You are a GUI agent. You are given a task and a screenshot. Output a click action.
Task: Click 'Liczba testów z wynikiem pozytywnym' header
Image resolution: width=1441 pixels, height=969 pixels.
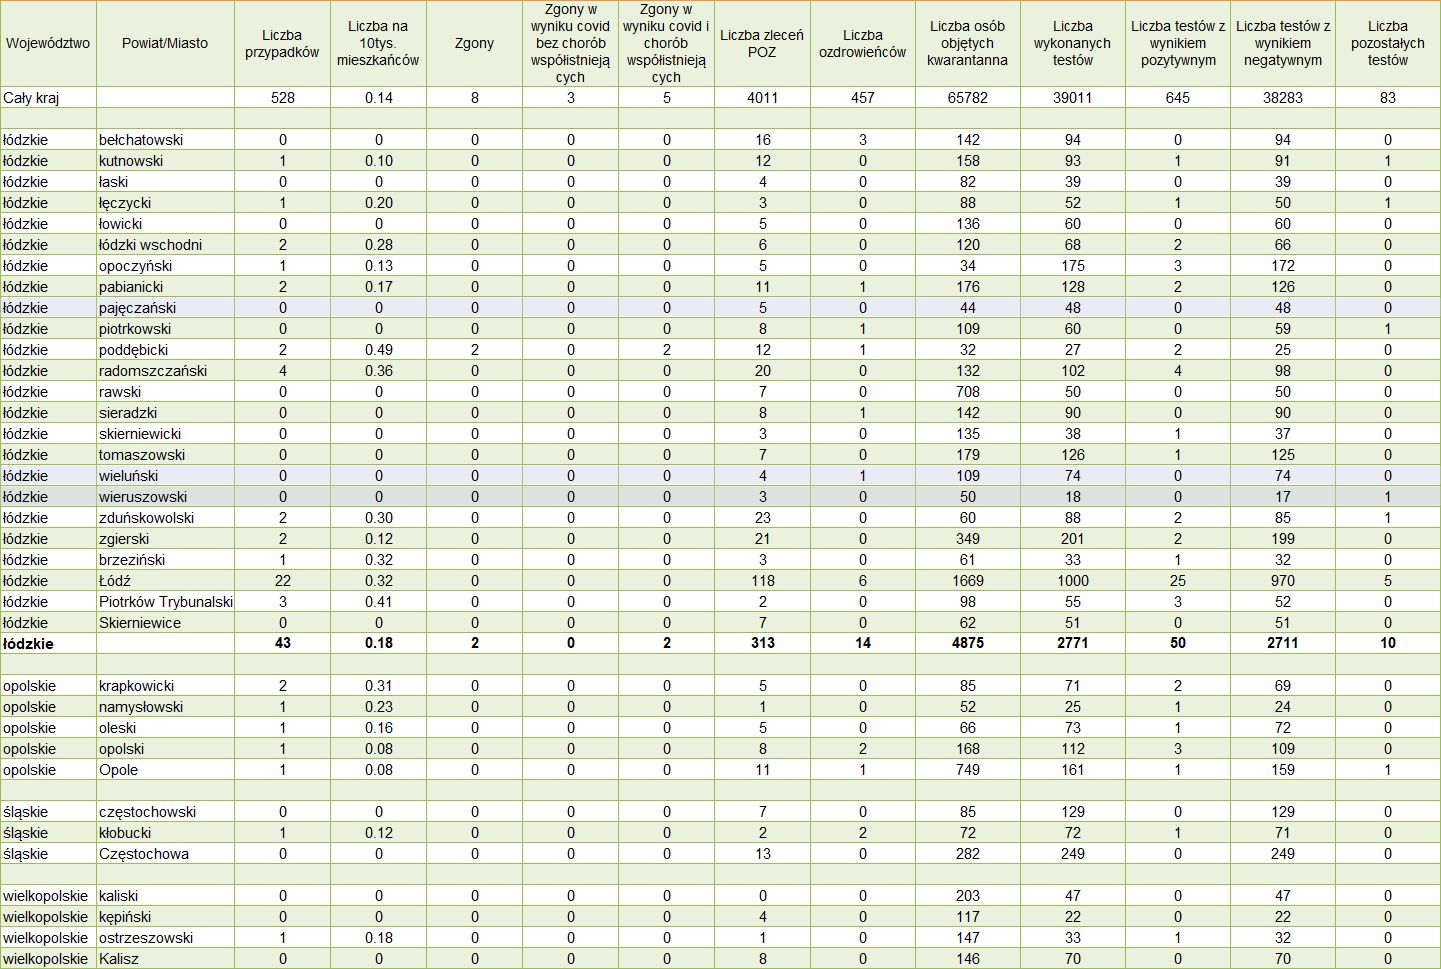1178,43
